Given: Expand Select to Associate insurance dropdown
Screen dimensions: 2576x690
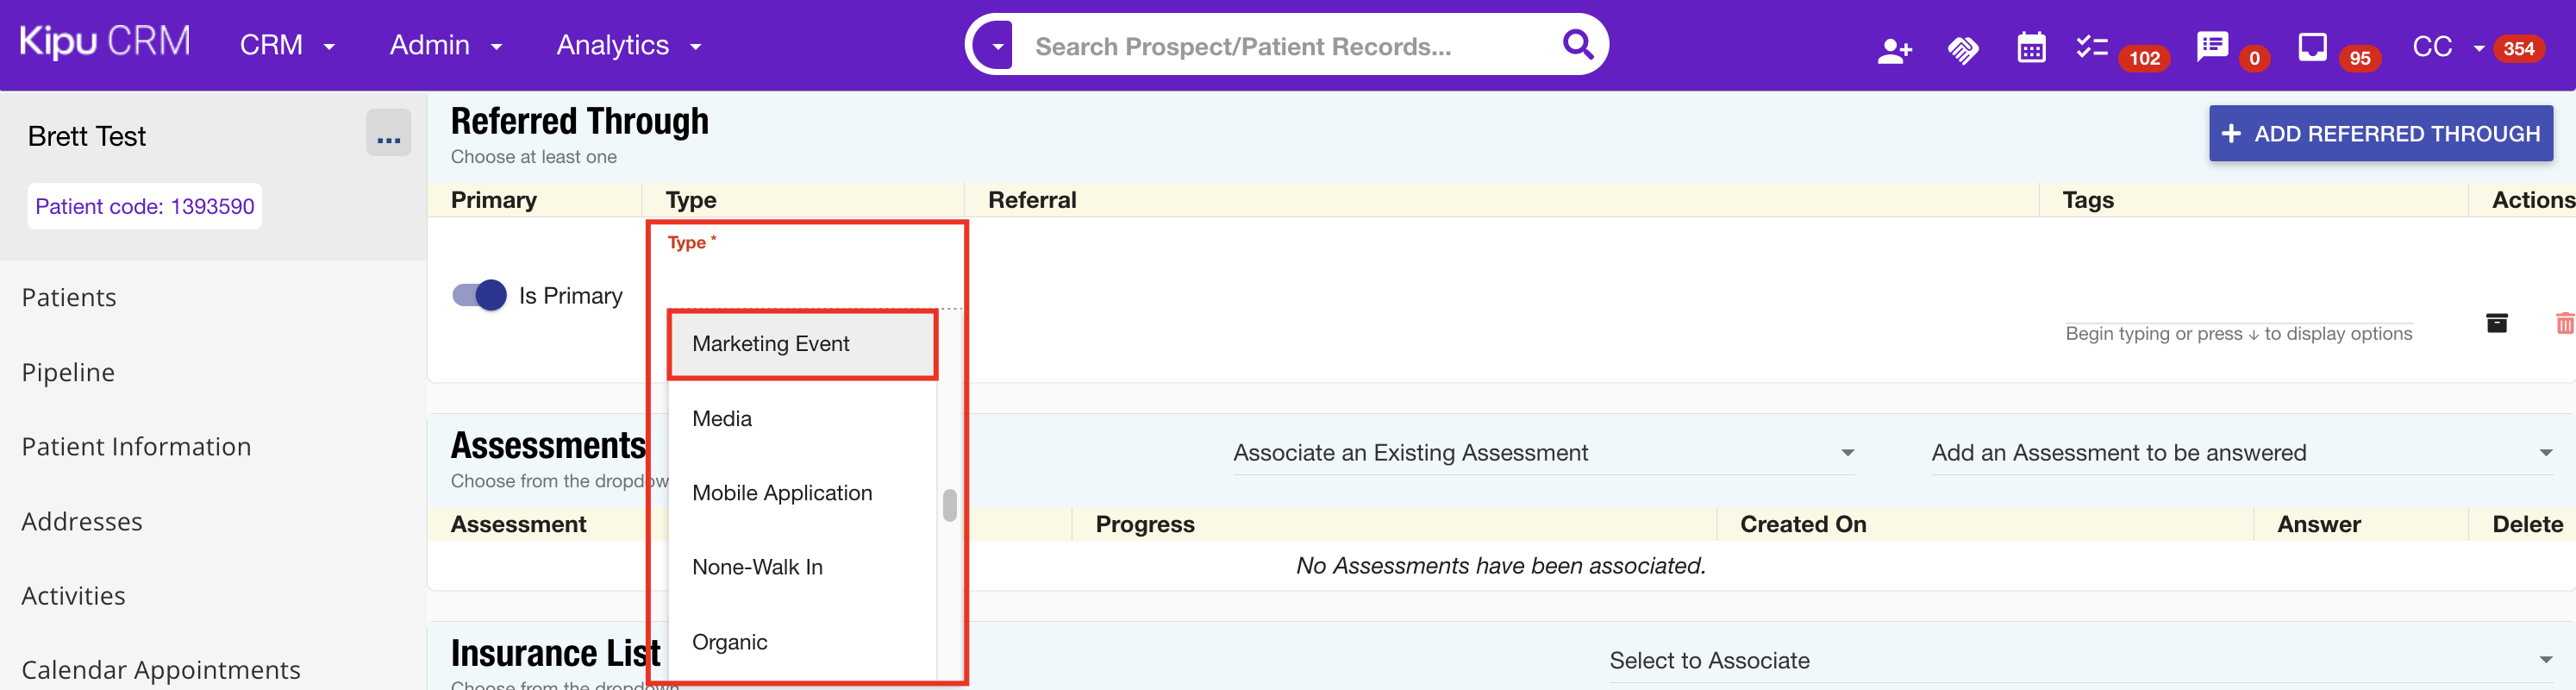Looking at the screenshot, I should click(2081, 661).
